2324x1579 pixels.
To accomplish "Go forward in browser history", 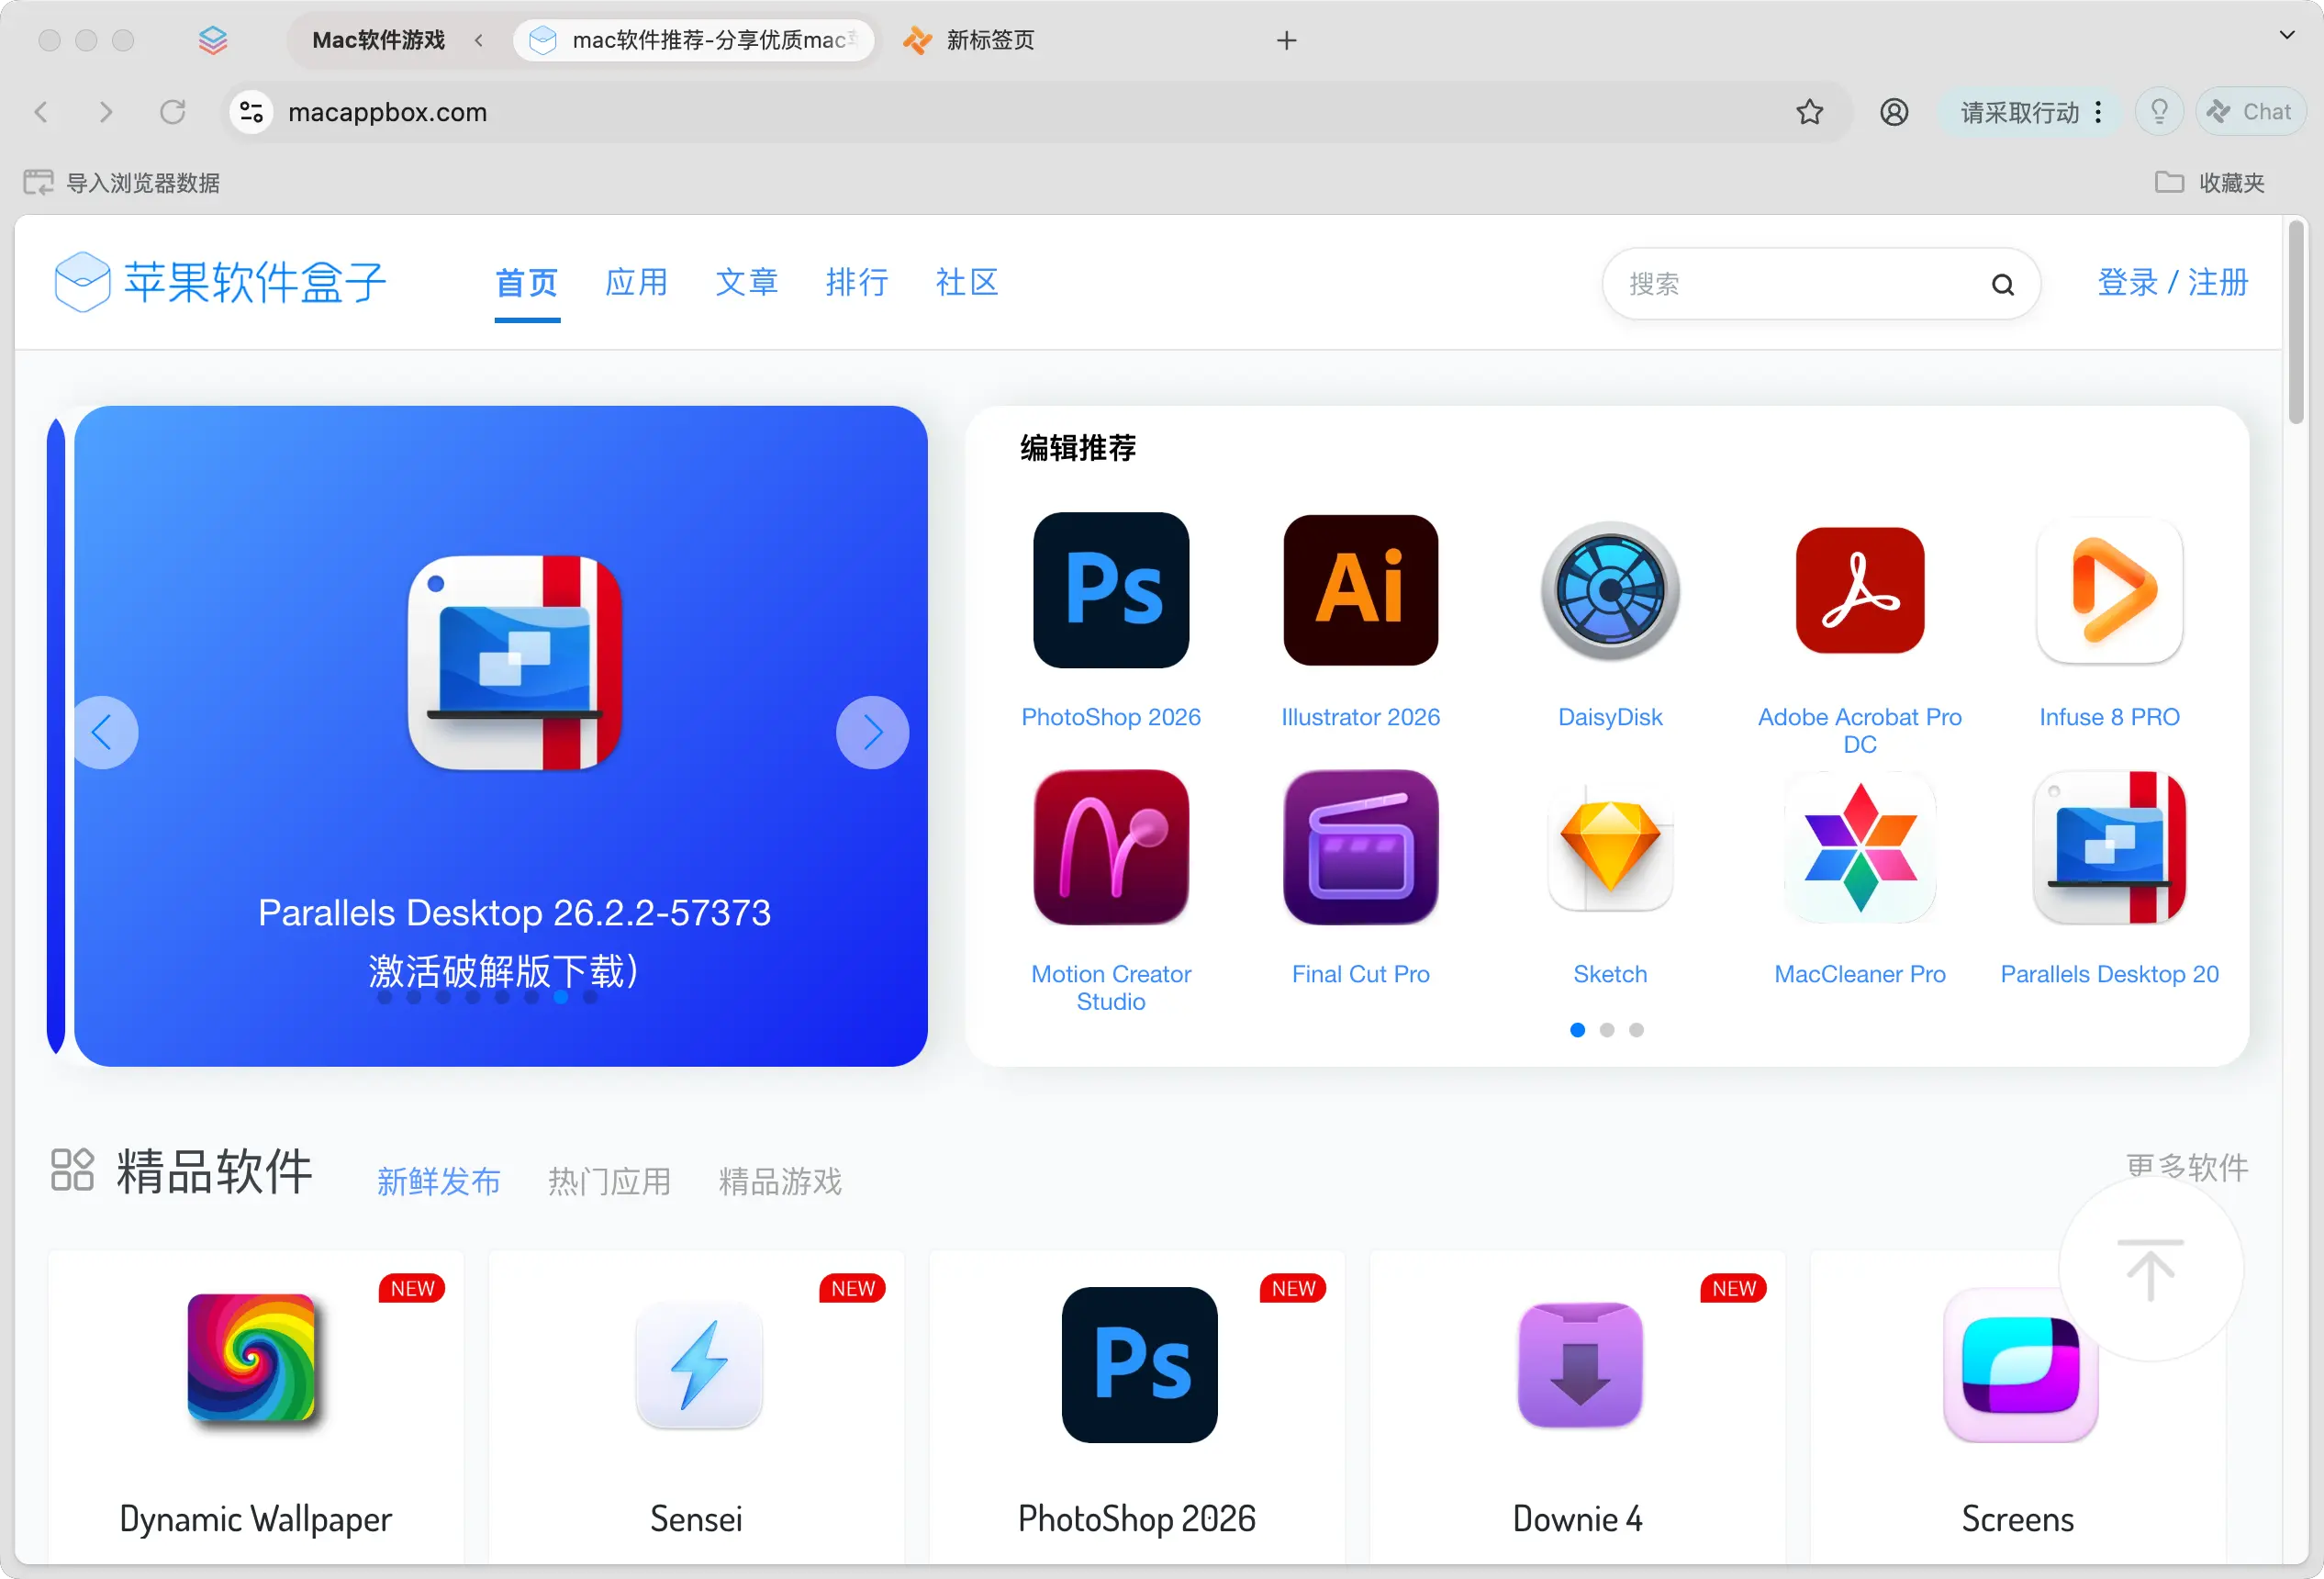I will 106,112.
